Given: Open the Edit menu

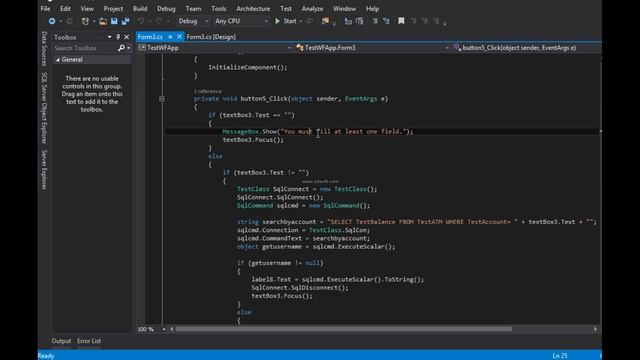Looking at the screenshot, I should [x=65, y=9].
